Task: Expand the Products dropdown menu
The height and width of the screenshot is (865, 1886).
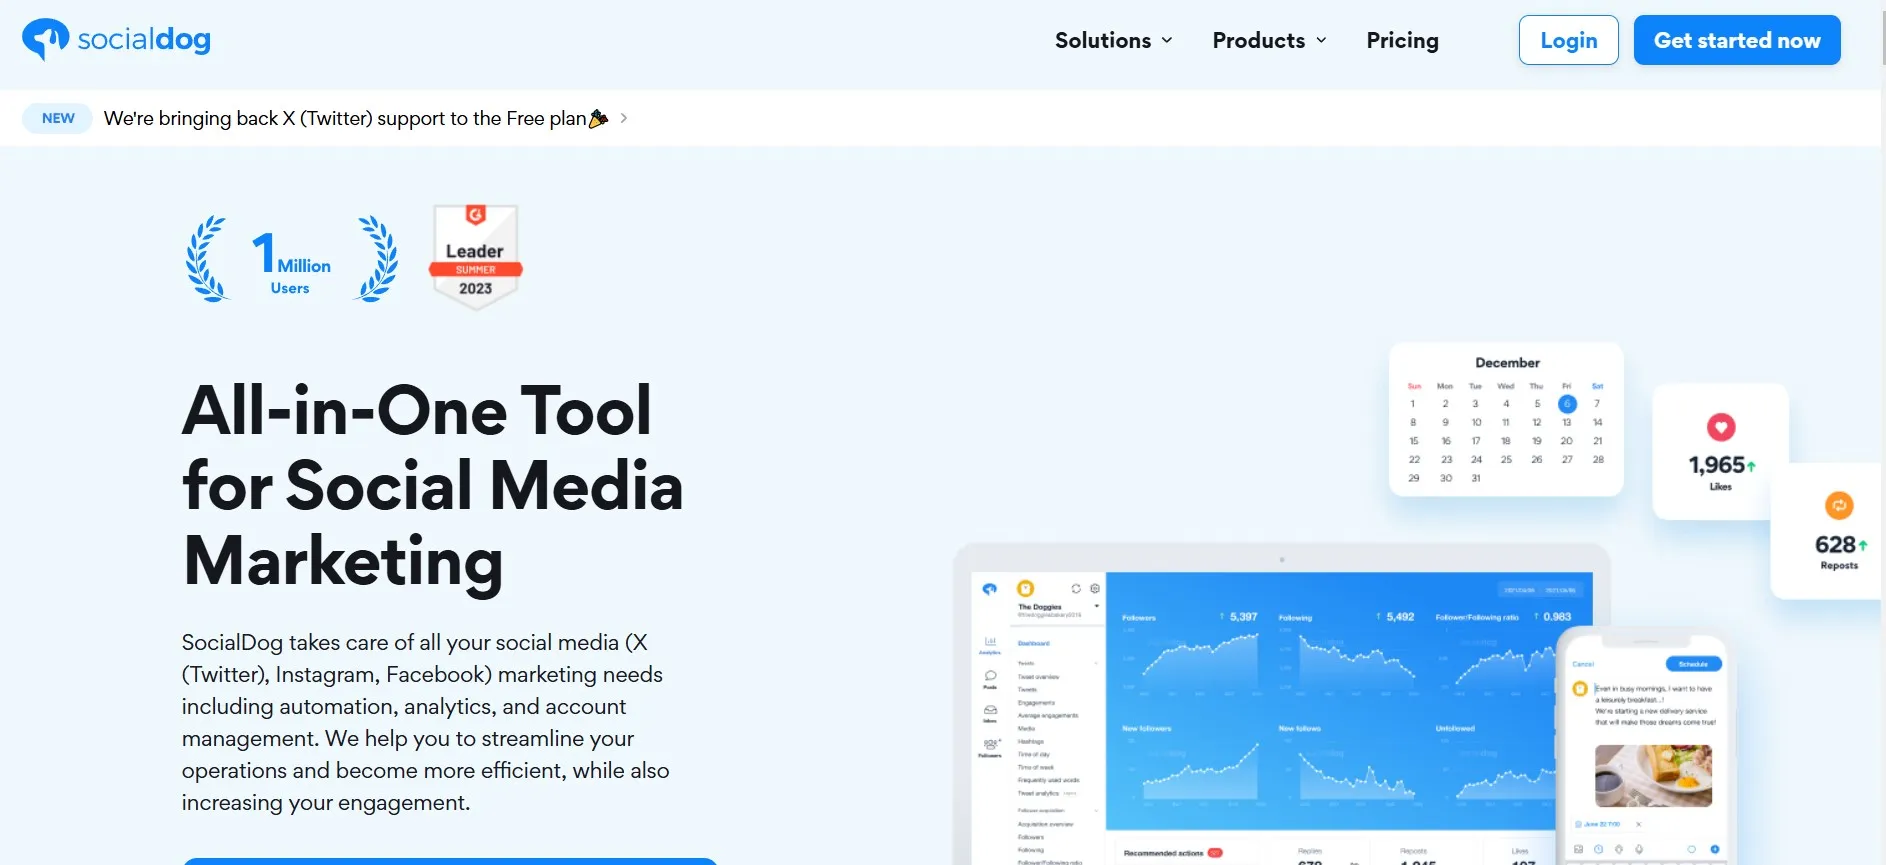Action: pos(1269,40)
